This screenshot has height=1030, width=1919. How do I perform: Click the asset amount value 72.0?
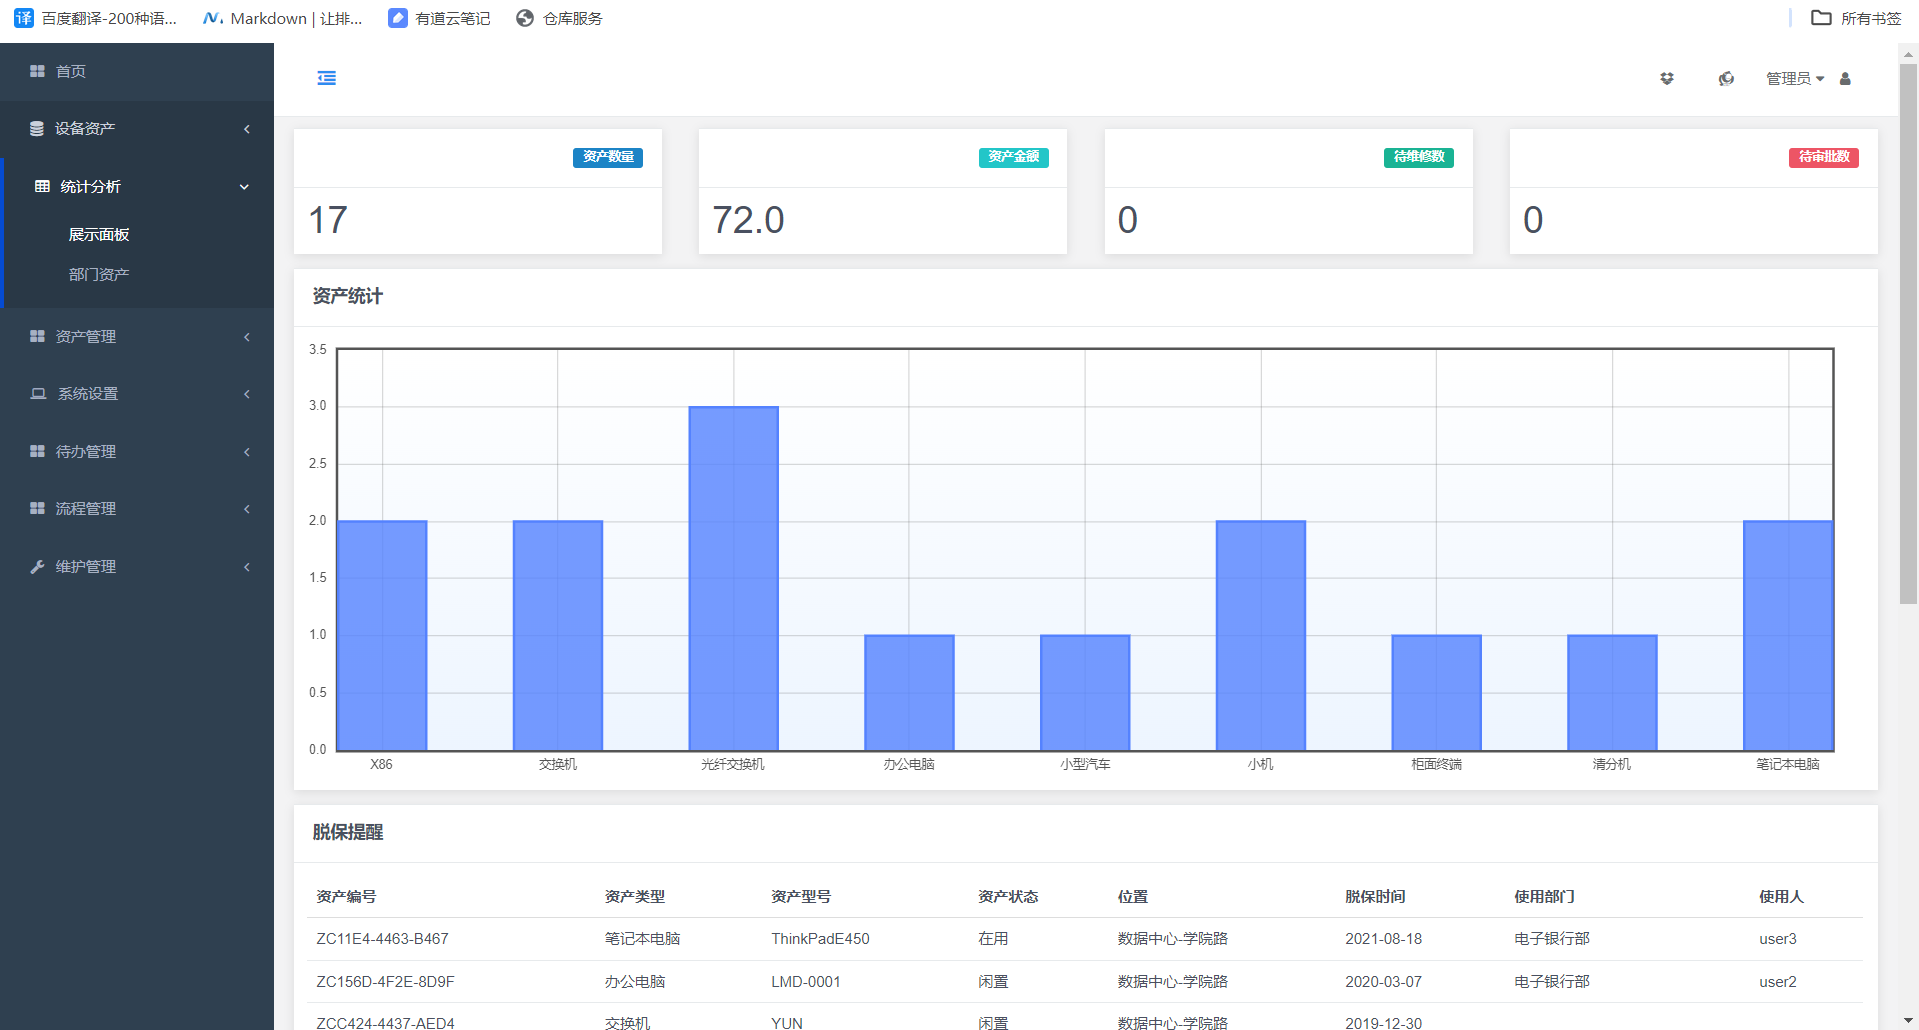coord(748,220)
